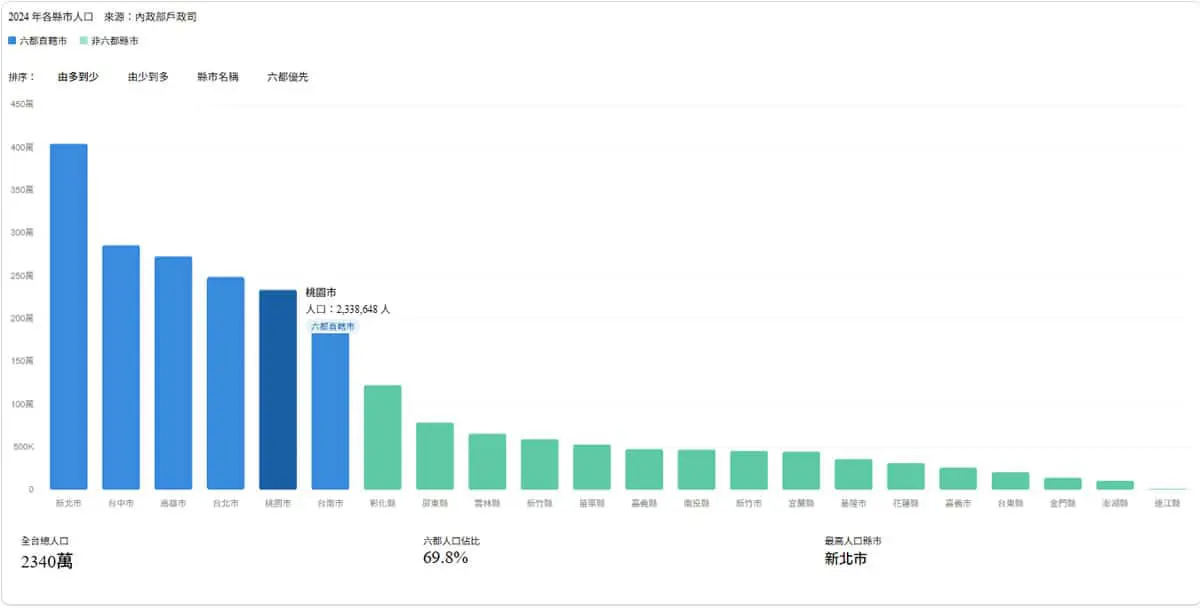This screenshot has width=1200, height=608.
Task: Click the highlighted 桃園市 bar
Action: [x=278, y=390]
